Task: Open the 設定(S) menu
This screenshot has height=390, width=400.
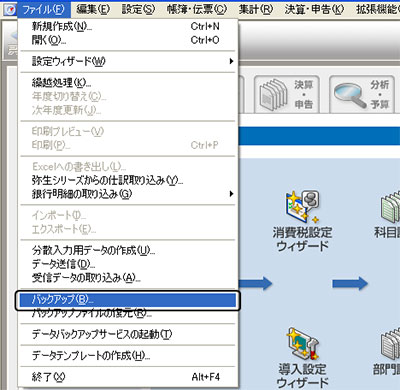Action: point(138,9)
